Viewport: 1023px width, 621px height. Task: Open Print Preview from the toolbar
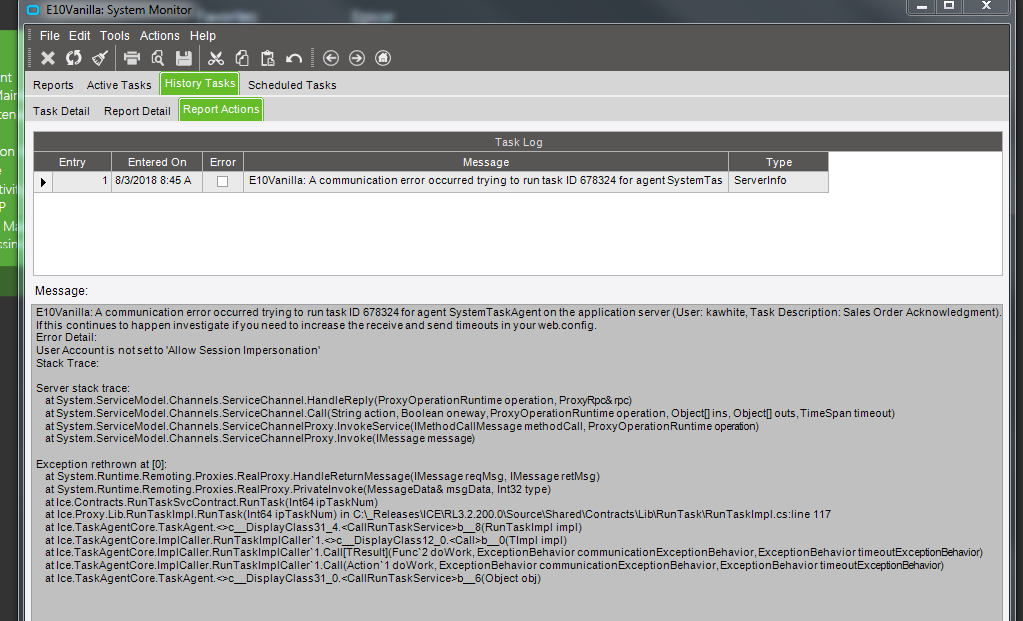click(158, 58)
